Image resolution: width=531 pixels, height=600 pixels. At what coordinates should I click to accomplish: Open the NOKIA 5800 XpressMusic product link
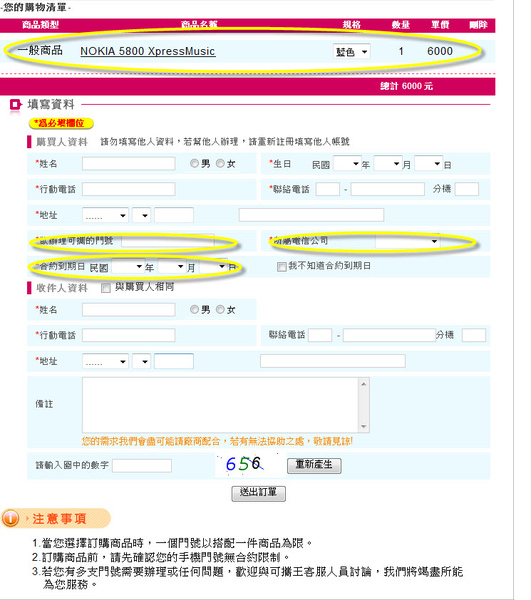point(148,51)
